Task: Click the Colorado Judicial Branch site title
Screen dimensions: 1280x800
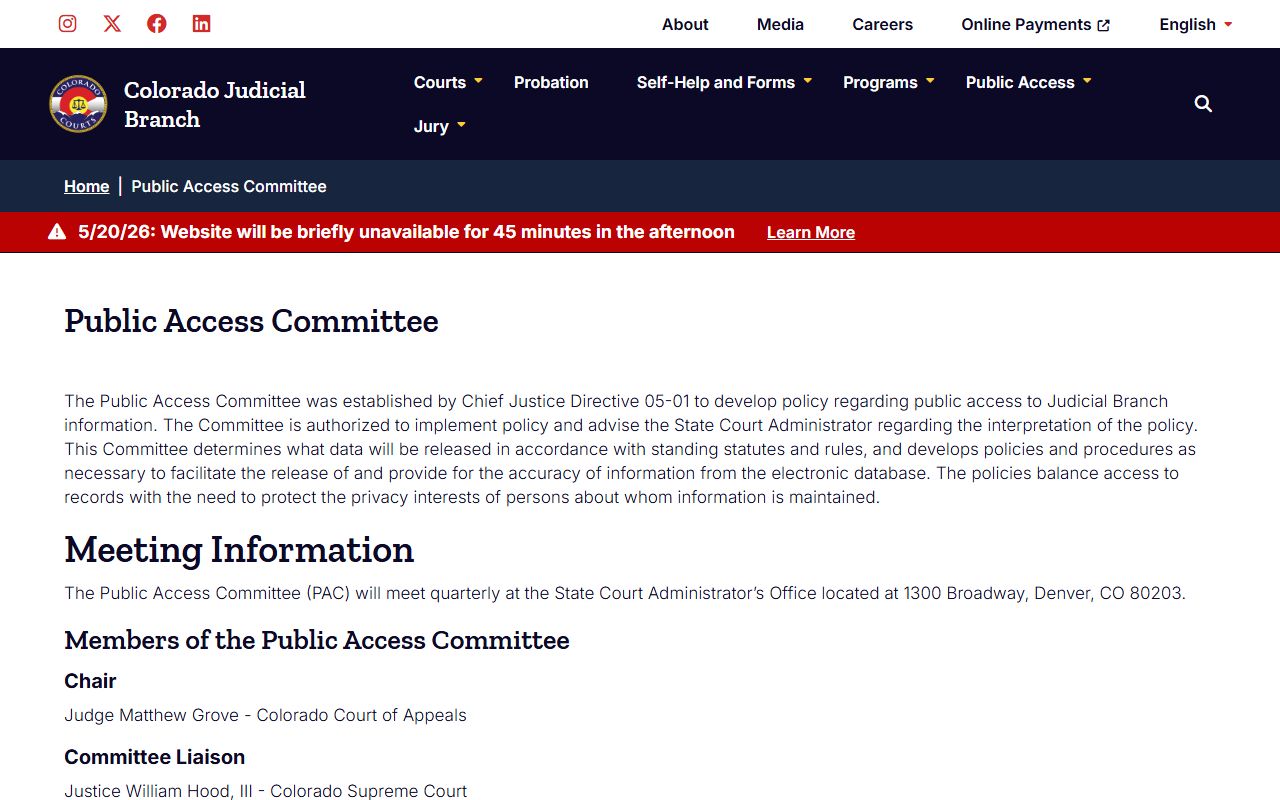Action: 215,104
